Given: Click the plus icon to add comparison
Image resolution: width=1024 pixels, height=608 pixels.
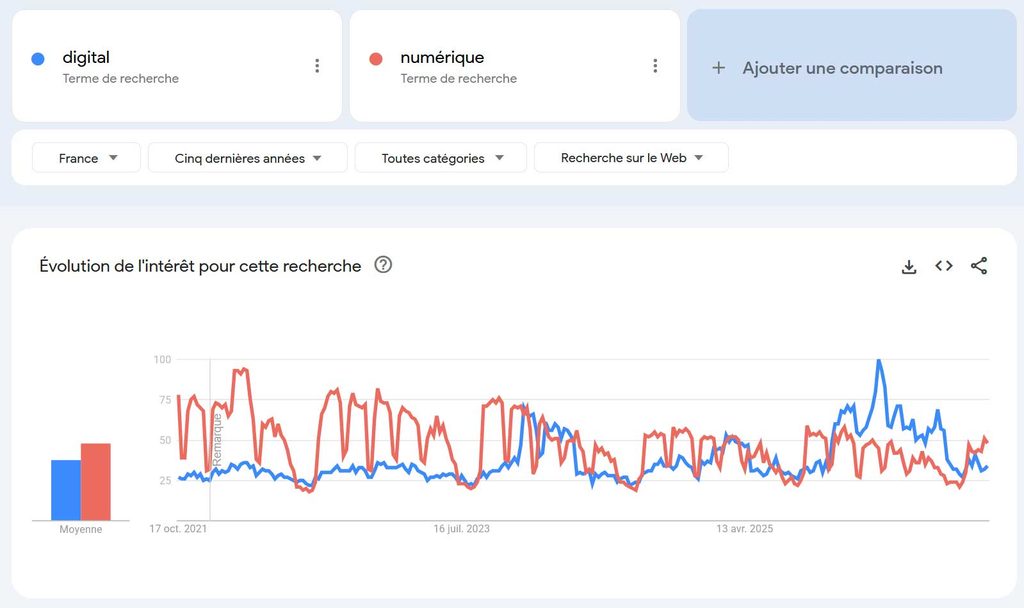Looking at the screenshot, I should (x=718, y=68).
